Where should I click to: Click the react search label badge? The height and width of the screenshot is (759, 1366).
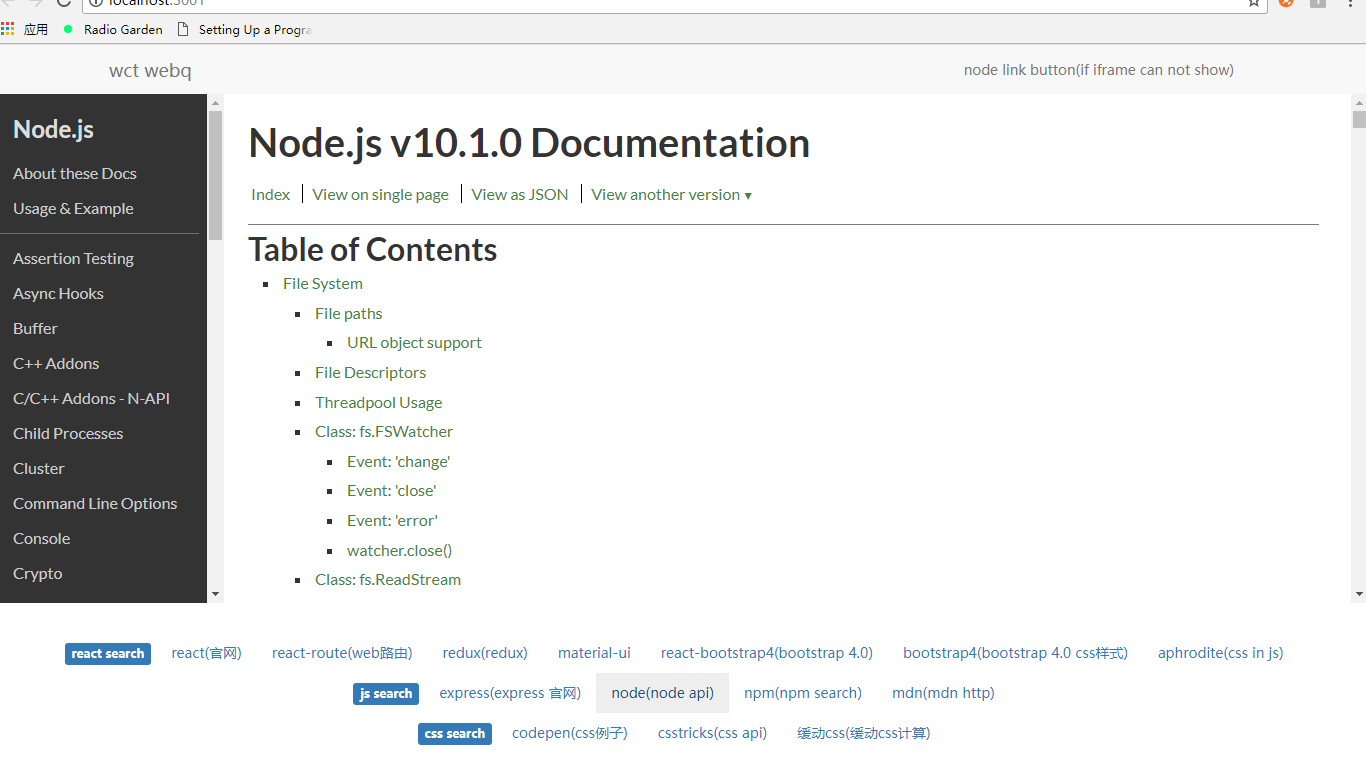click(108, 654)
